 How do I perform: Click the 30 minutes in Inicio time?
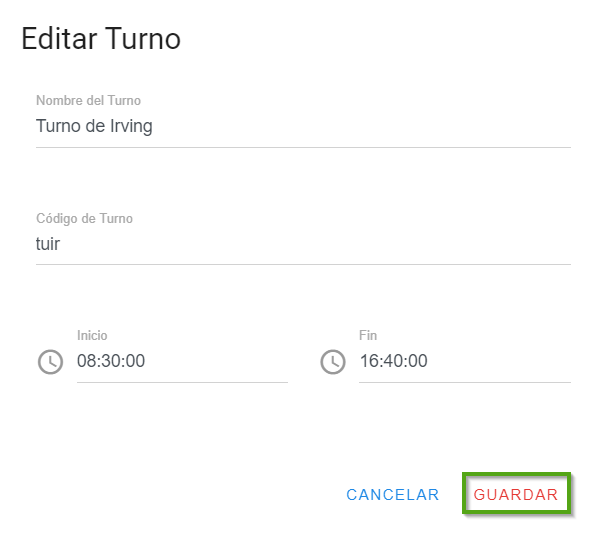point(111,361)
